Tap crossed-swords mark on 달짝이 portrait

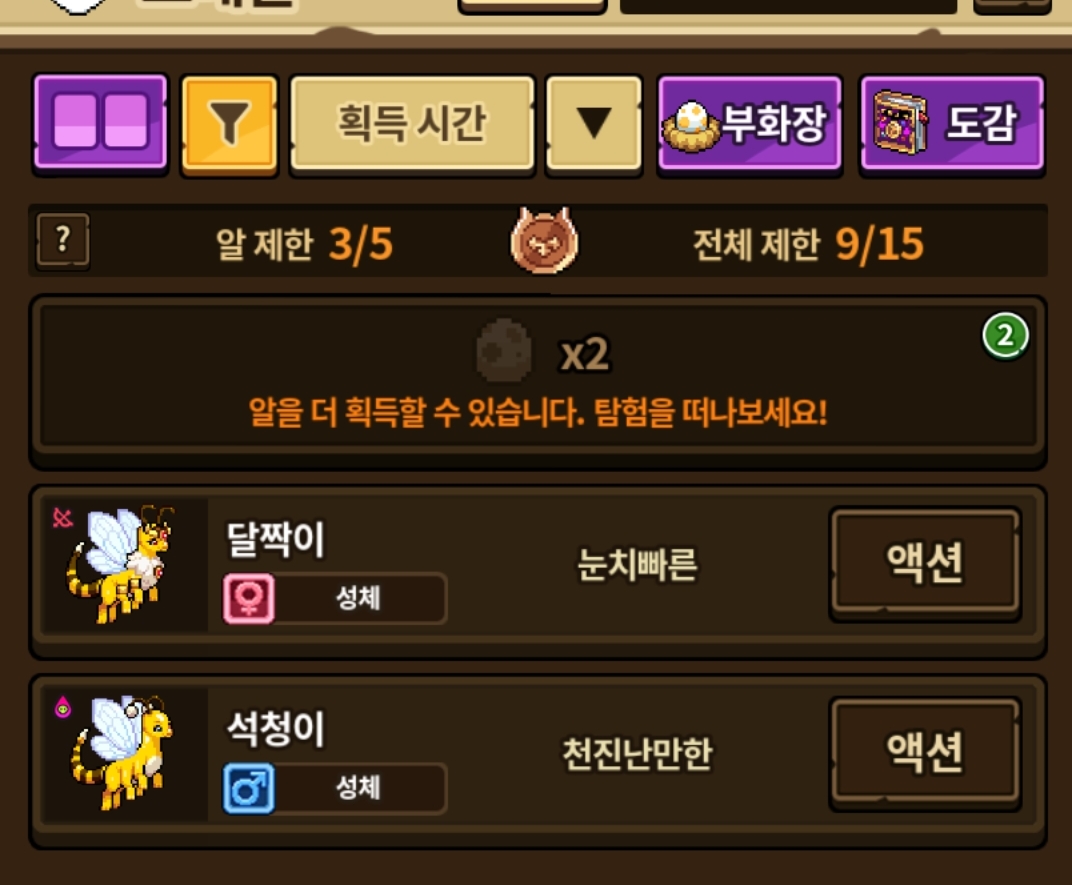pyautogui.click(x=62, y=518)
